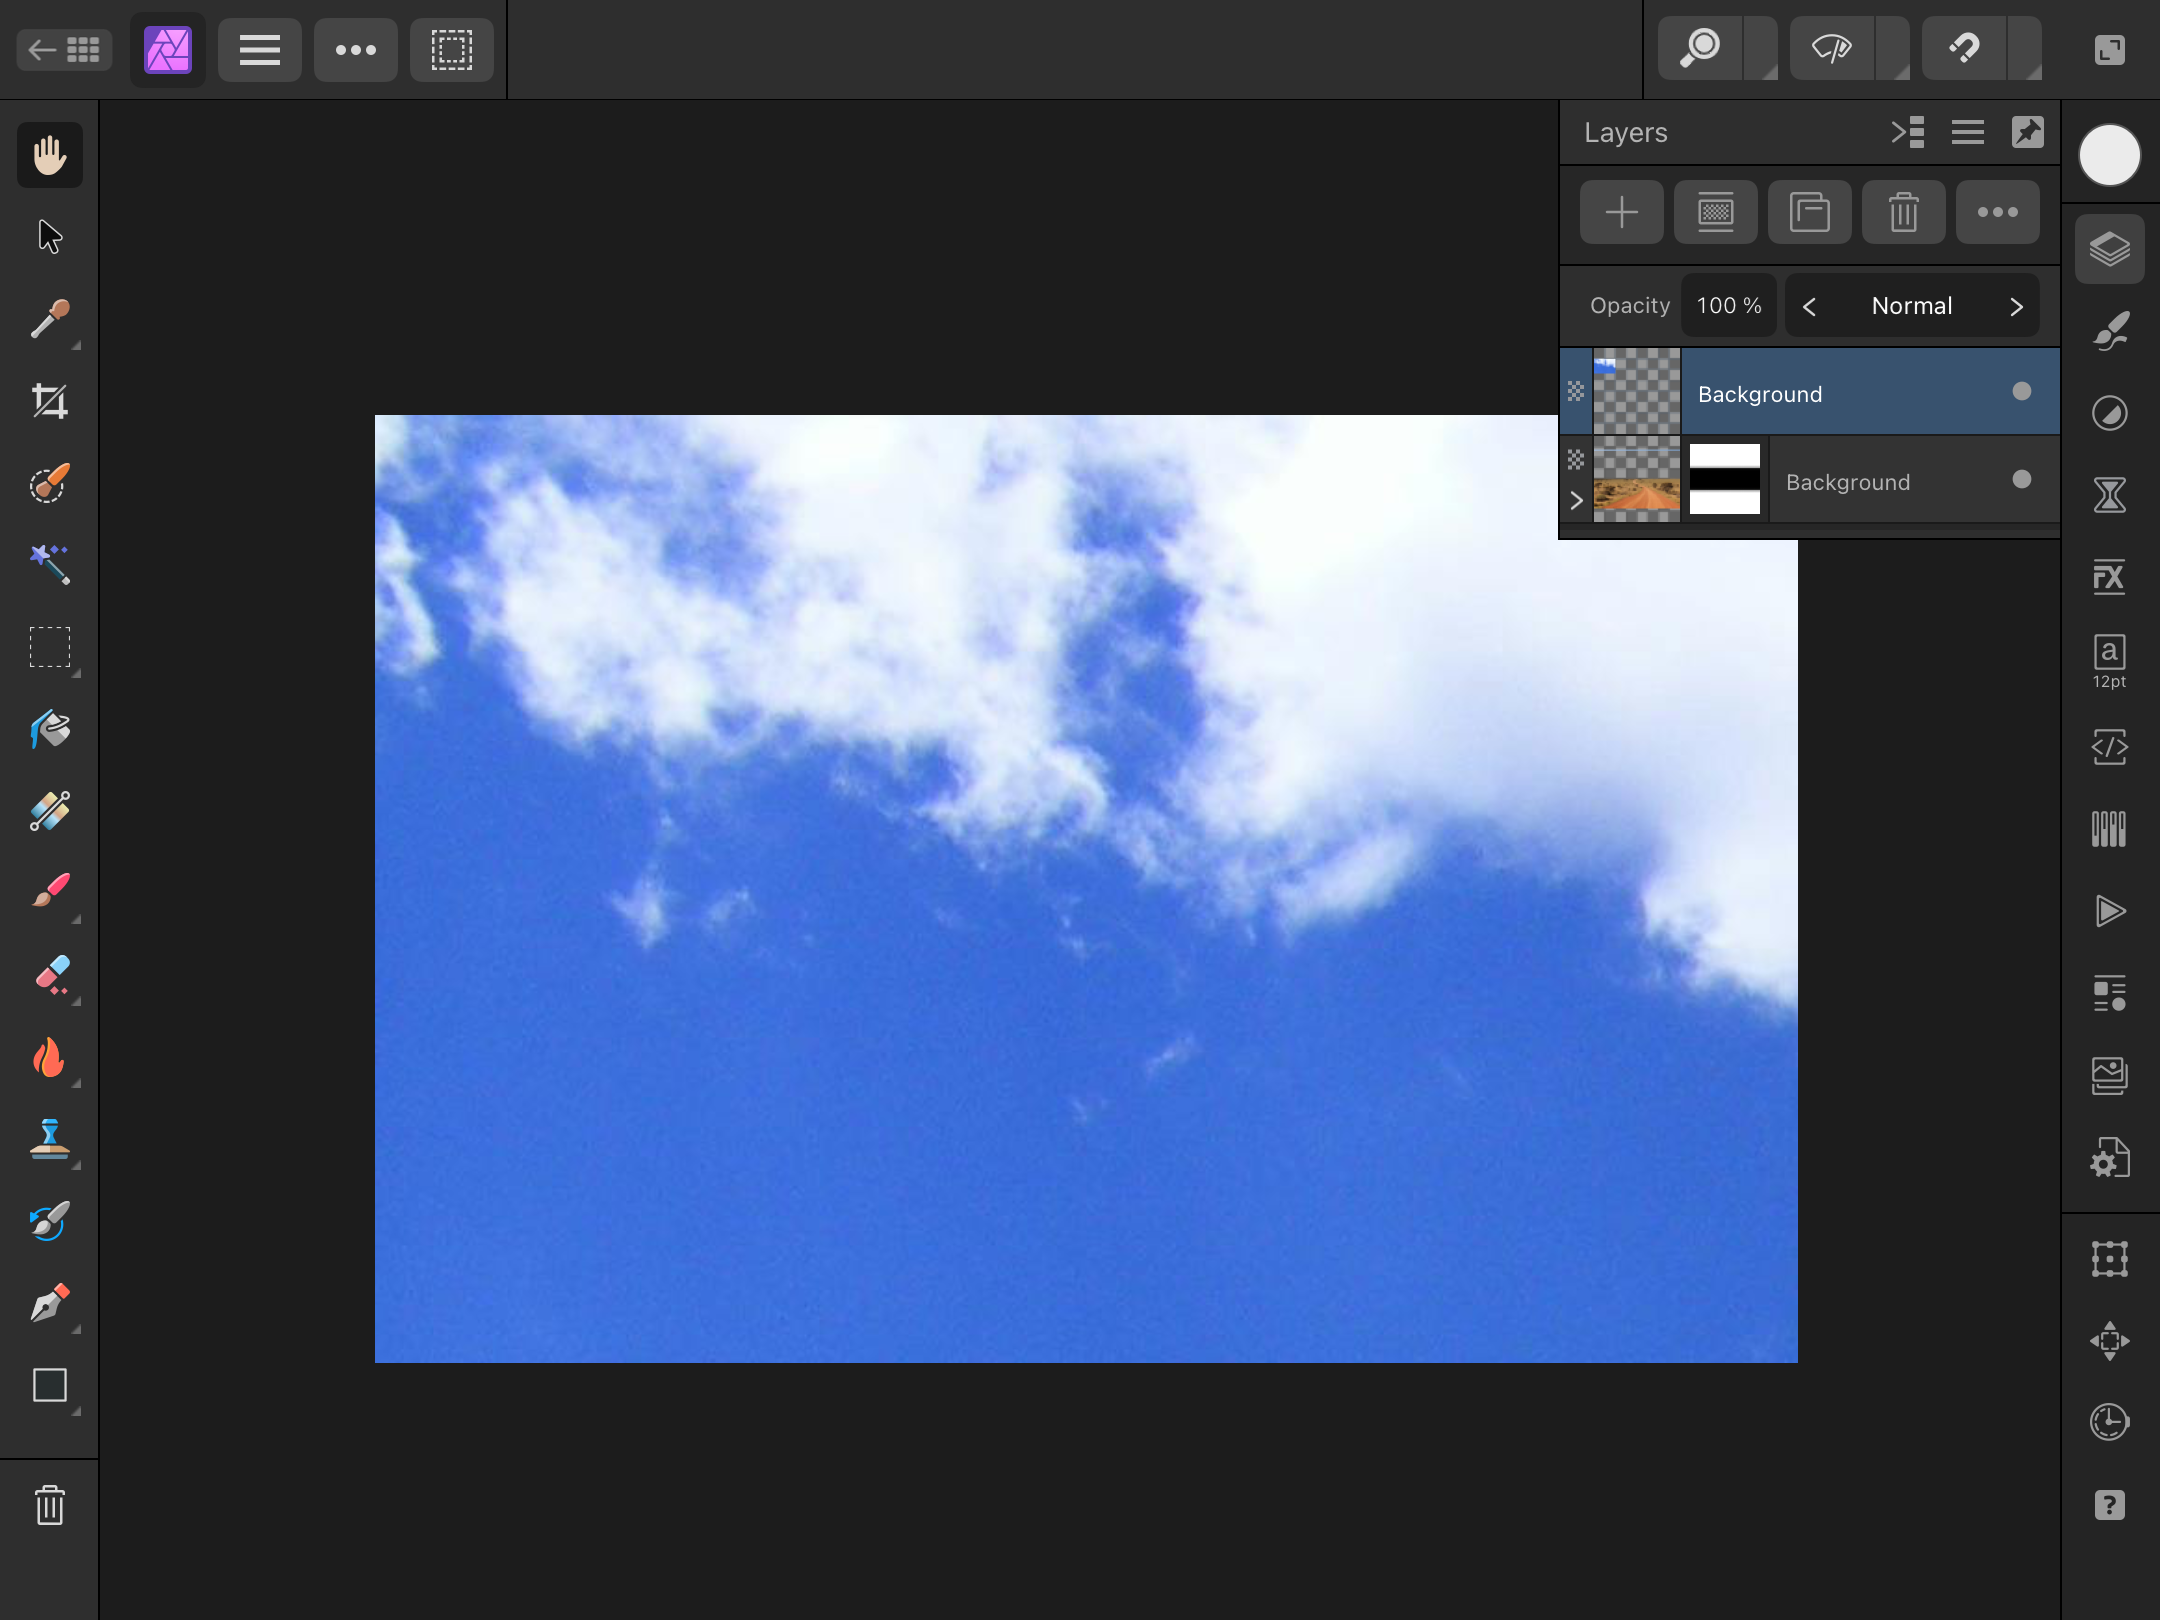The image size is (2160, 1620).
Task: Switch to next blend mode arrow
Action: [2016, 306]
